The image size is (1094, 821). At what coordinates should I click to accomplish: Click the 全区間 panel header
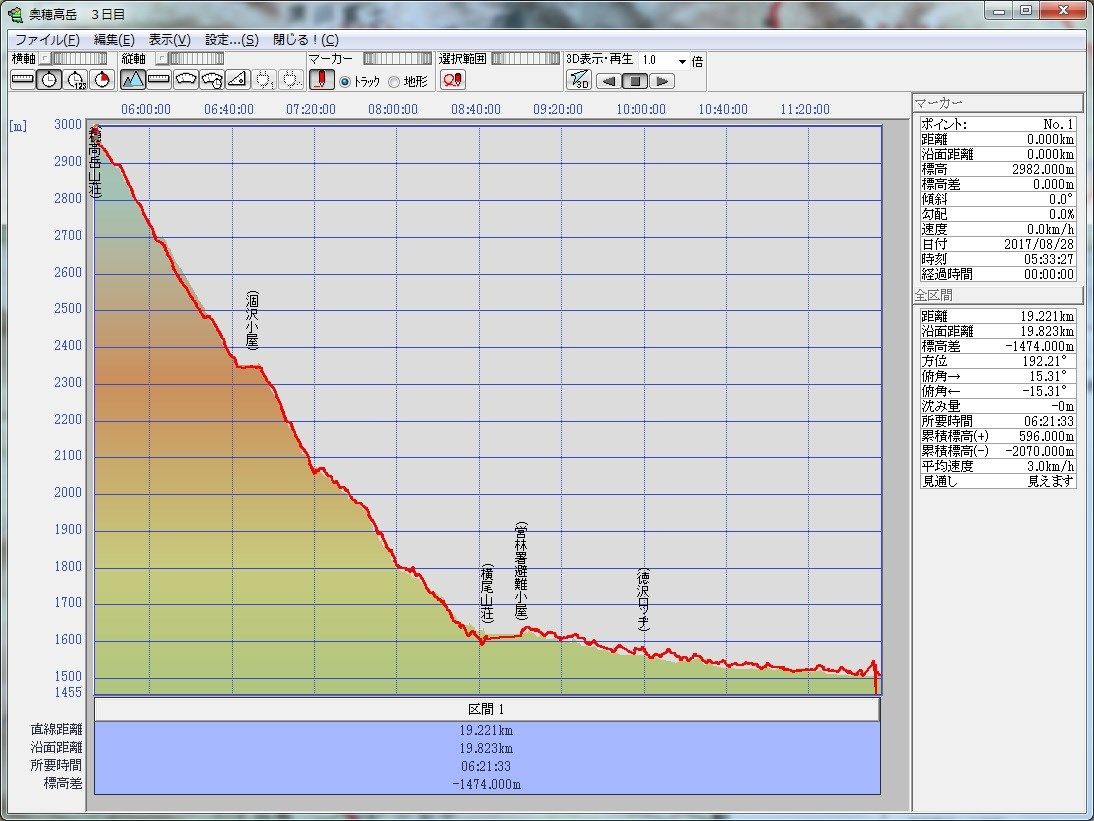click(998, 295)
